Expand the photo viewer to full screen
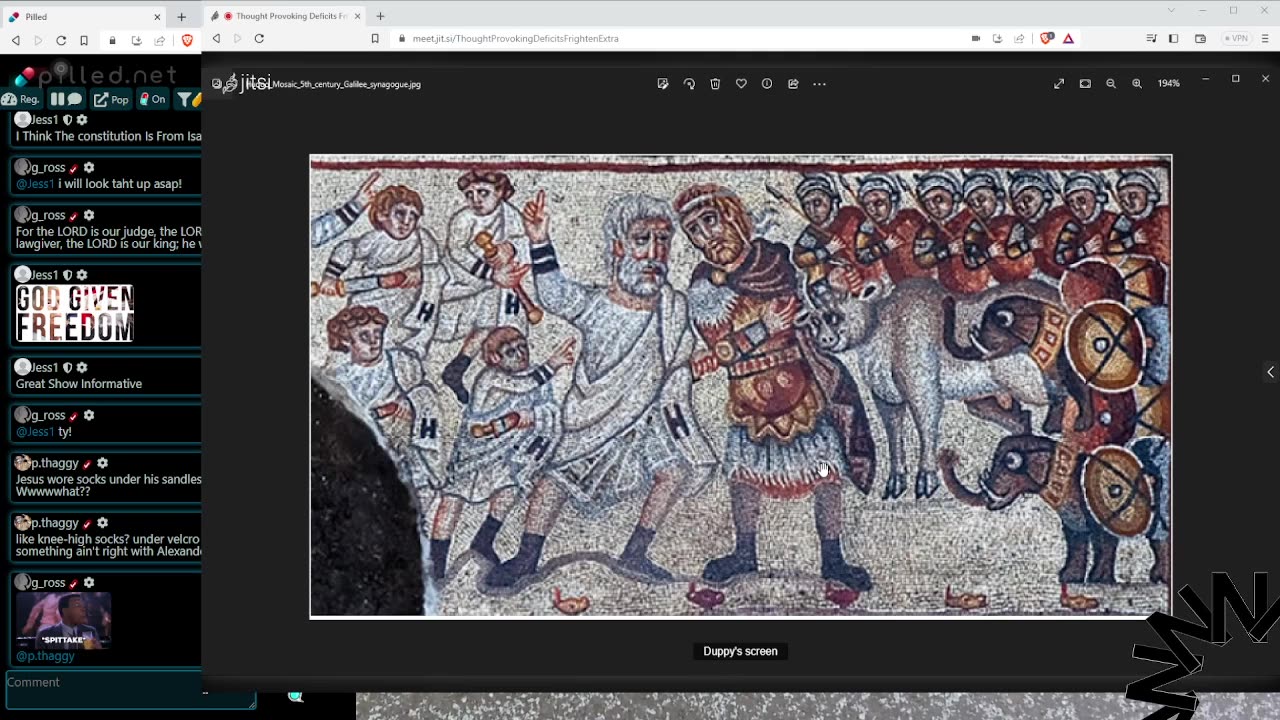Screen dimensions: 1280x720 (1059, 84)
